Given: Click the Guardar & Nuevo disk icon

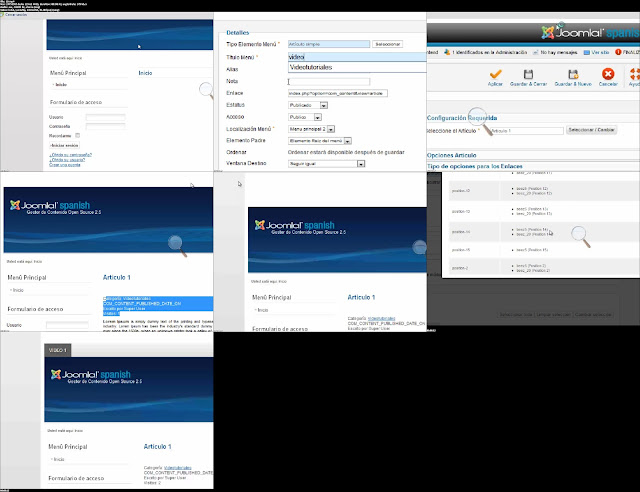Looking at the screenshot, I should (x=573, y=74).
